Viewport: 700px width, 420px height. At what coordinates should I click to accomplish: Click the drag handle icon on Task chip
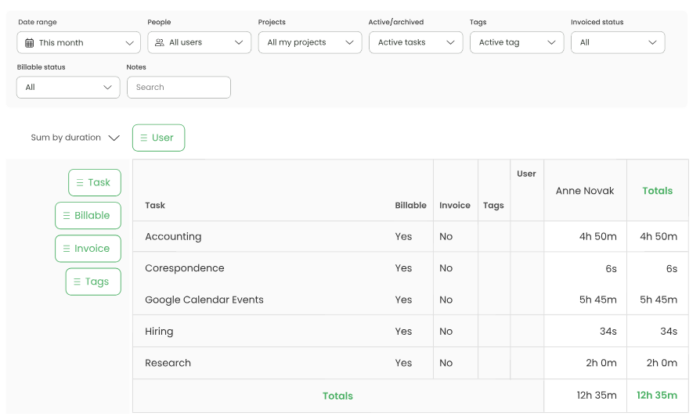click(80, 183)
